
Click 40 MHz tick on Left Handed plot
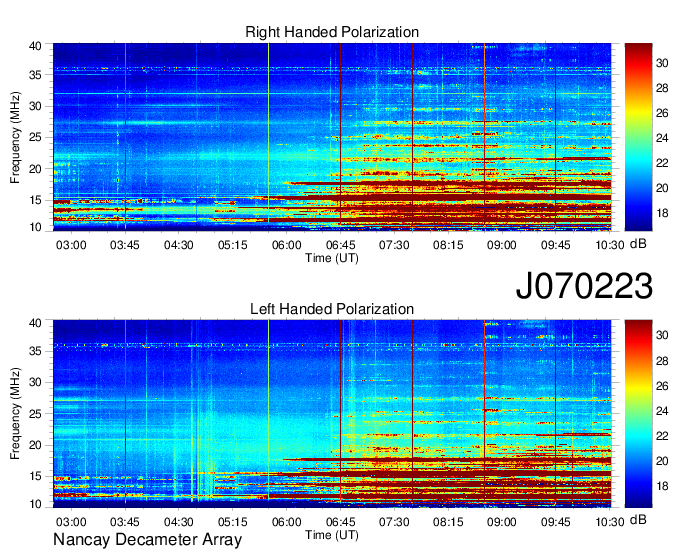pos(36,323)
